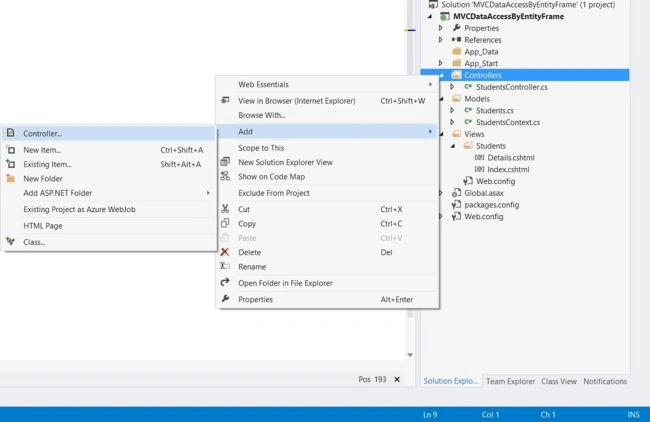Click the Open Folder arrow icon

[x=225, y=283]
